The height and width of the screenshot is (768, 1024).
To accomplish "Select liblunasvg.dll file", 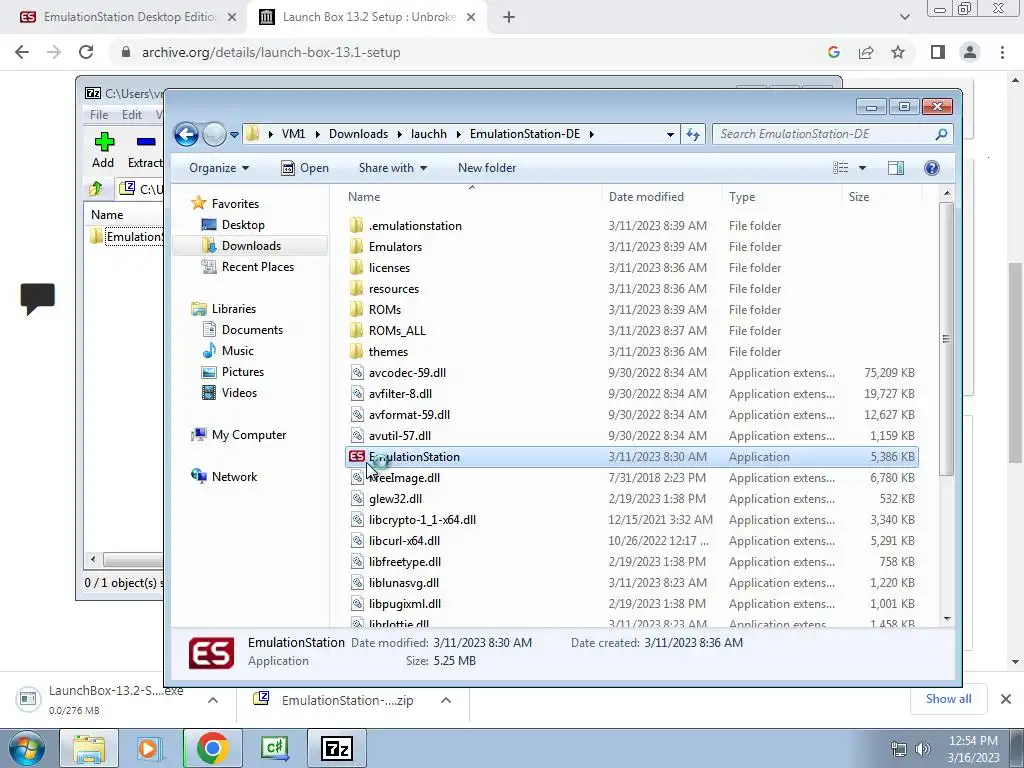I will 404,583.
